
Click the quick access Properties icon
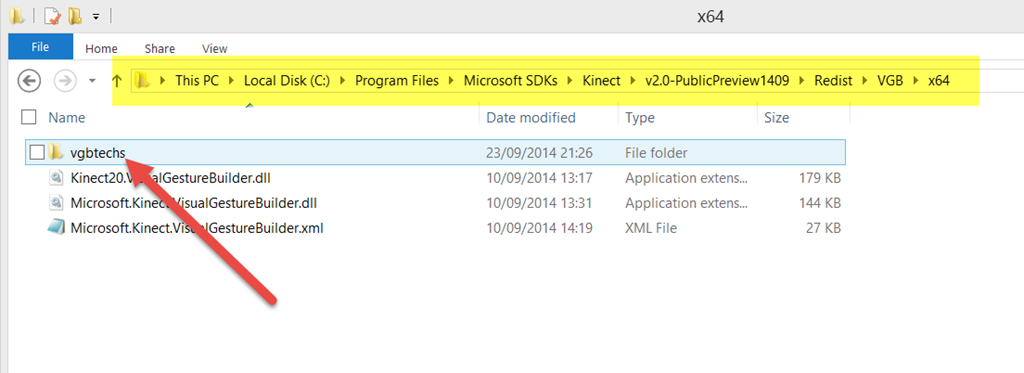(52, 16)
